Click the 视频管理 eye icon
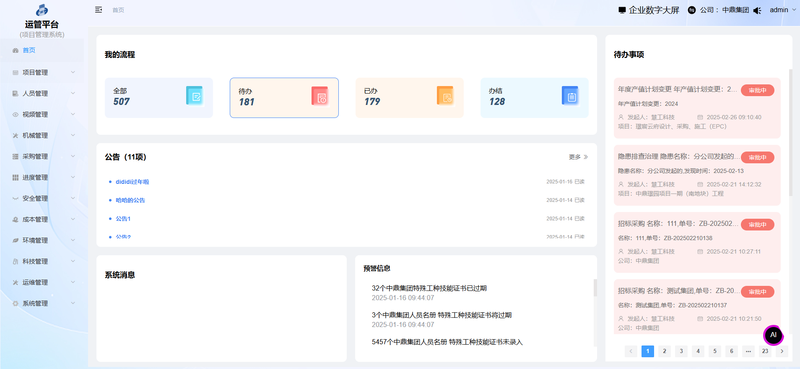800x369 pixels. pyautogui.click(x=15, y=114)
